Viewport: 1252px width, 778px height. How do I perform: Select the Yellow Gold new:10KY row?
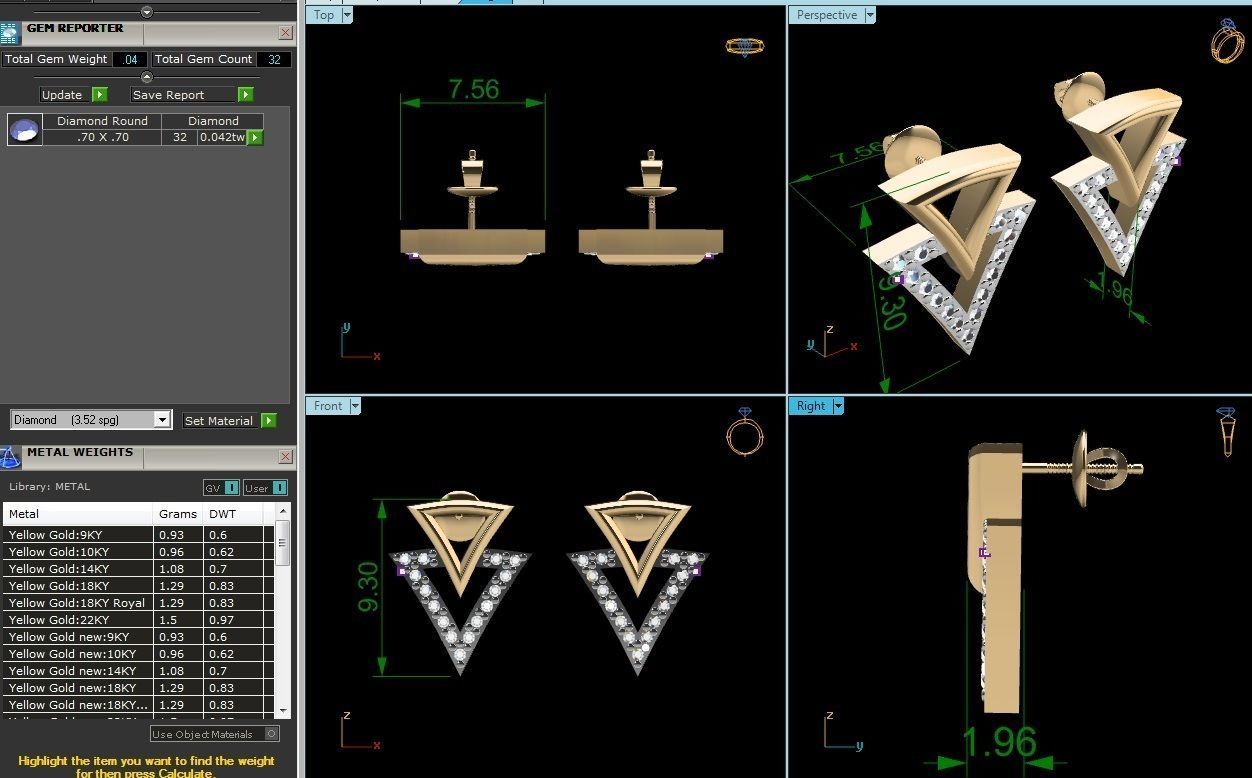[x=139, y=654]
